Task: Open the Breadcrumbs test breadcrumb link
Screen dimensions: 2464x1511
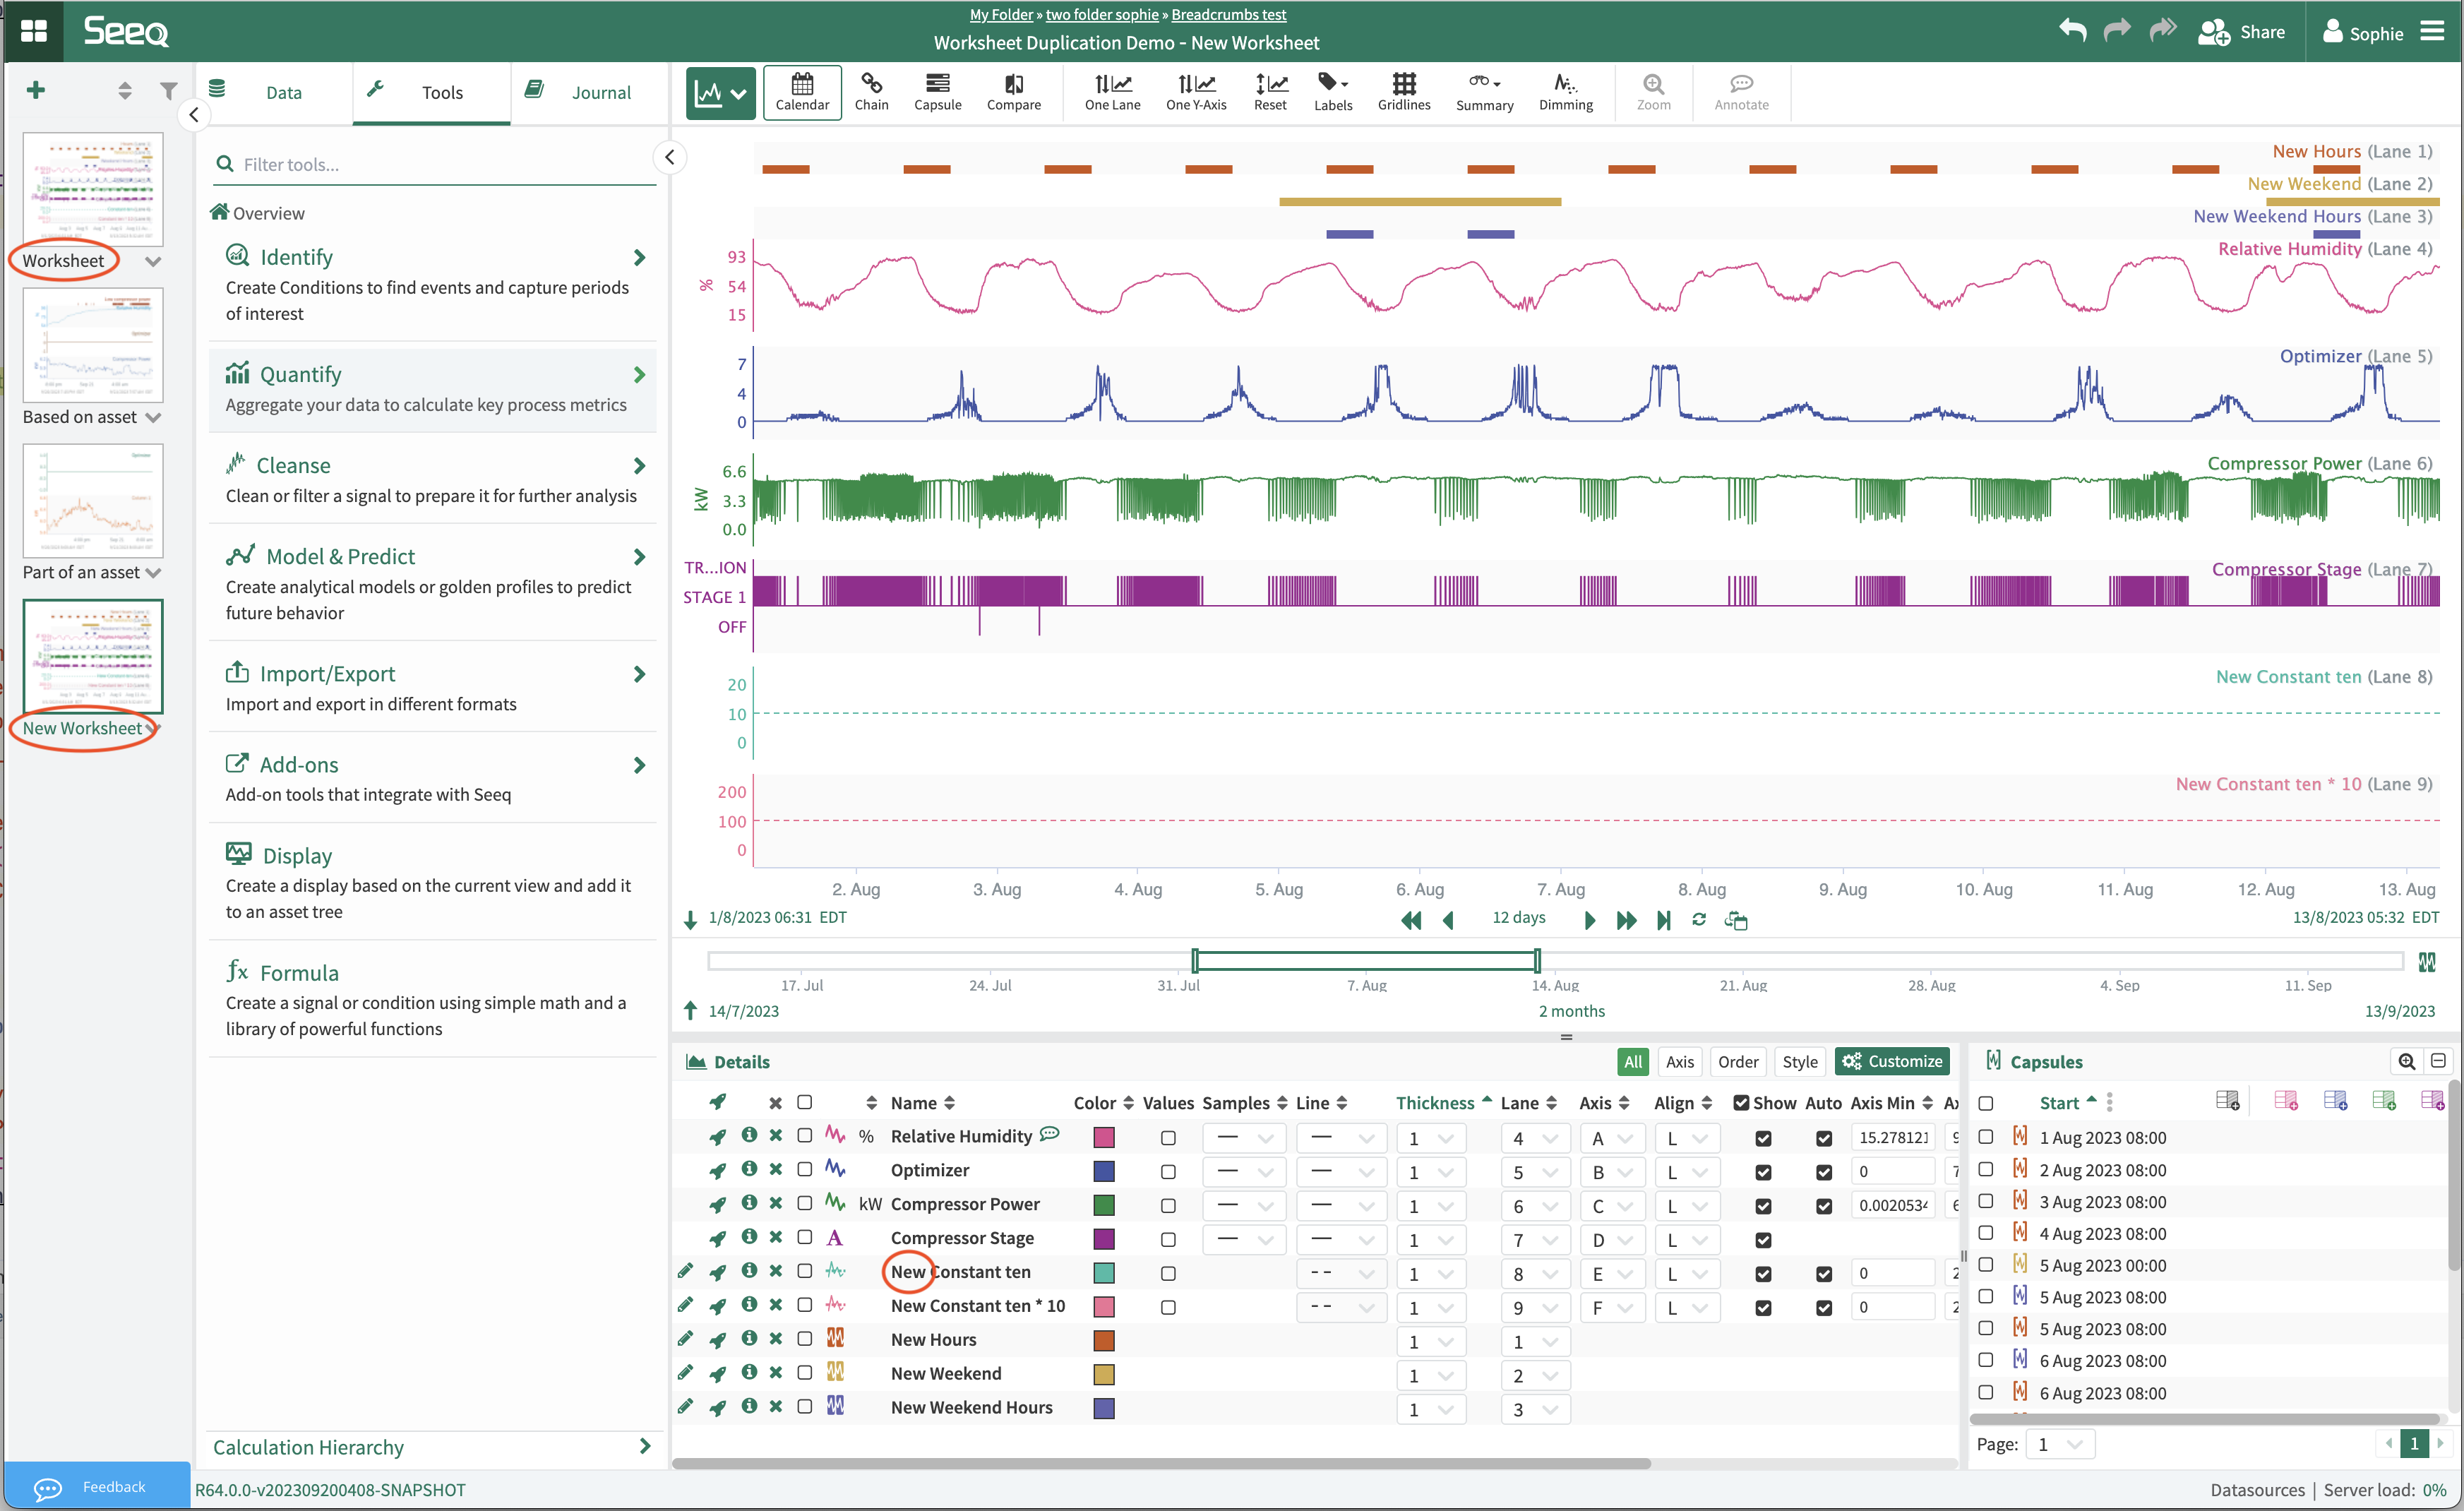Action: coord(1229,14)
